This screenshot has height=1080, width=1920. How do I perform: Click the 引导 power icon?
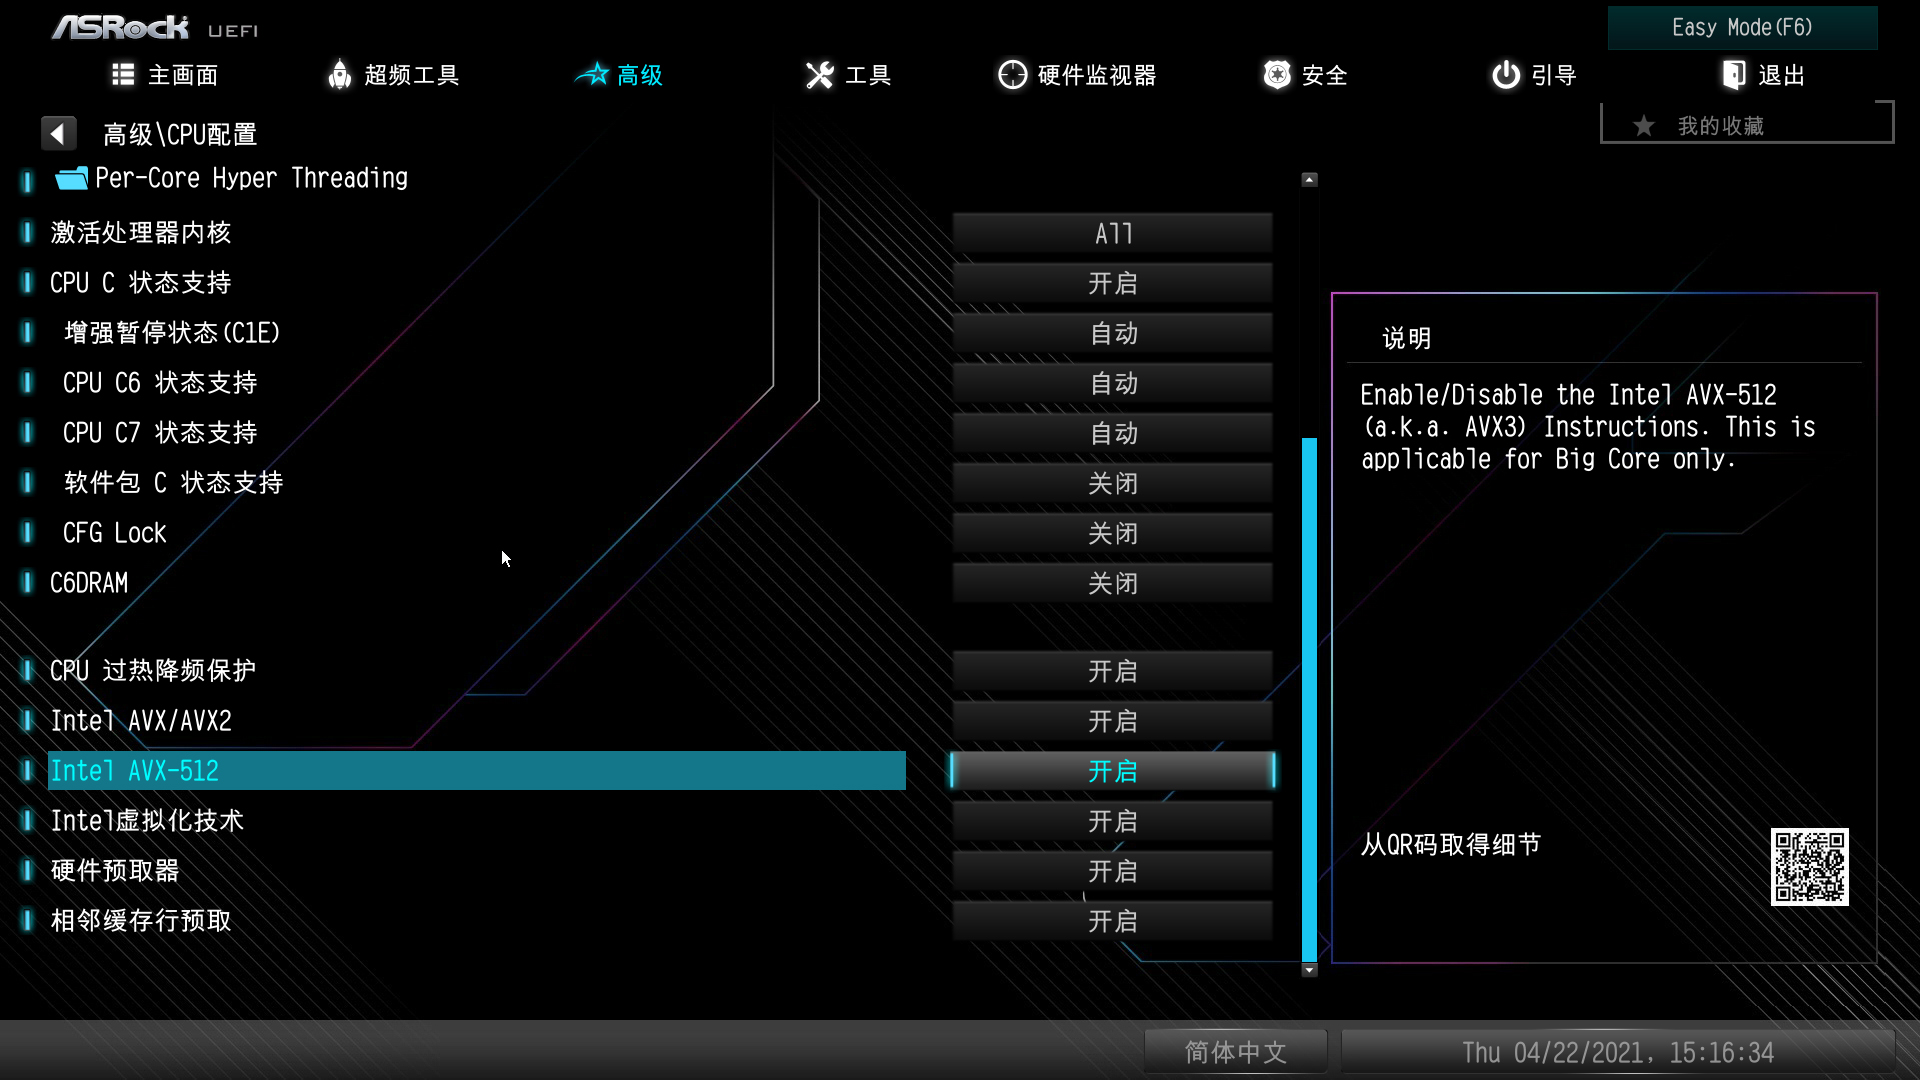click(1505, 75)
